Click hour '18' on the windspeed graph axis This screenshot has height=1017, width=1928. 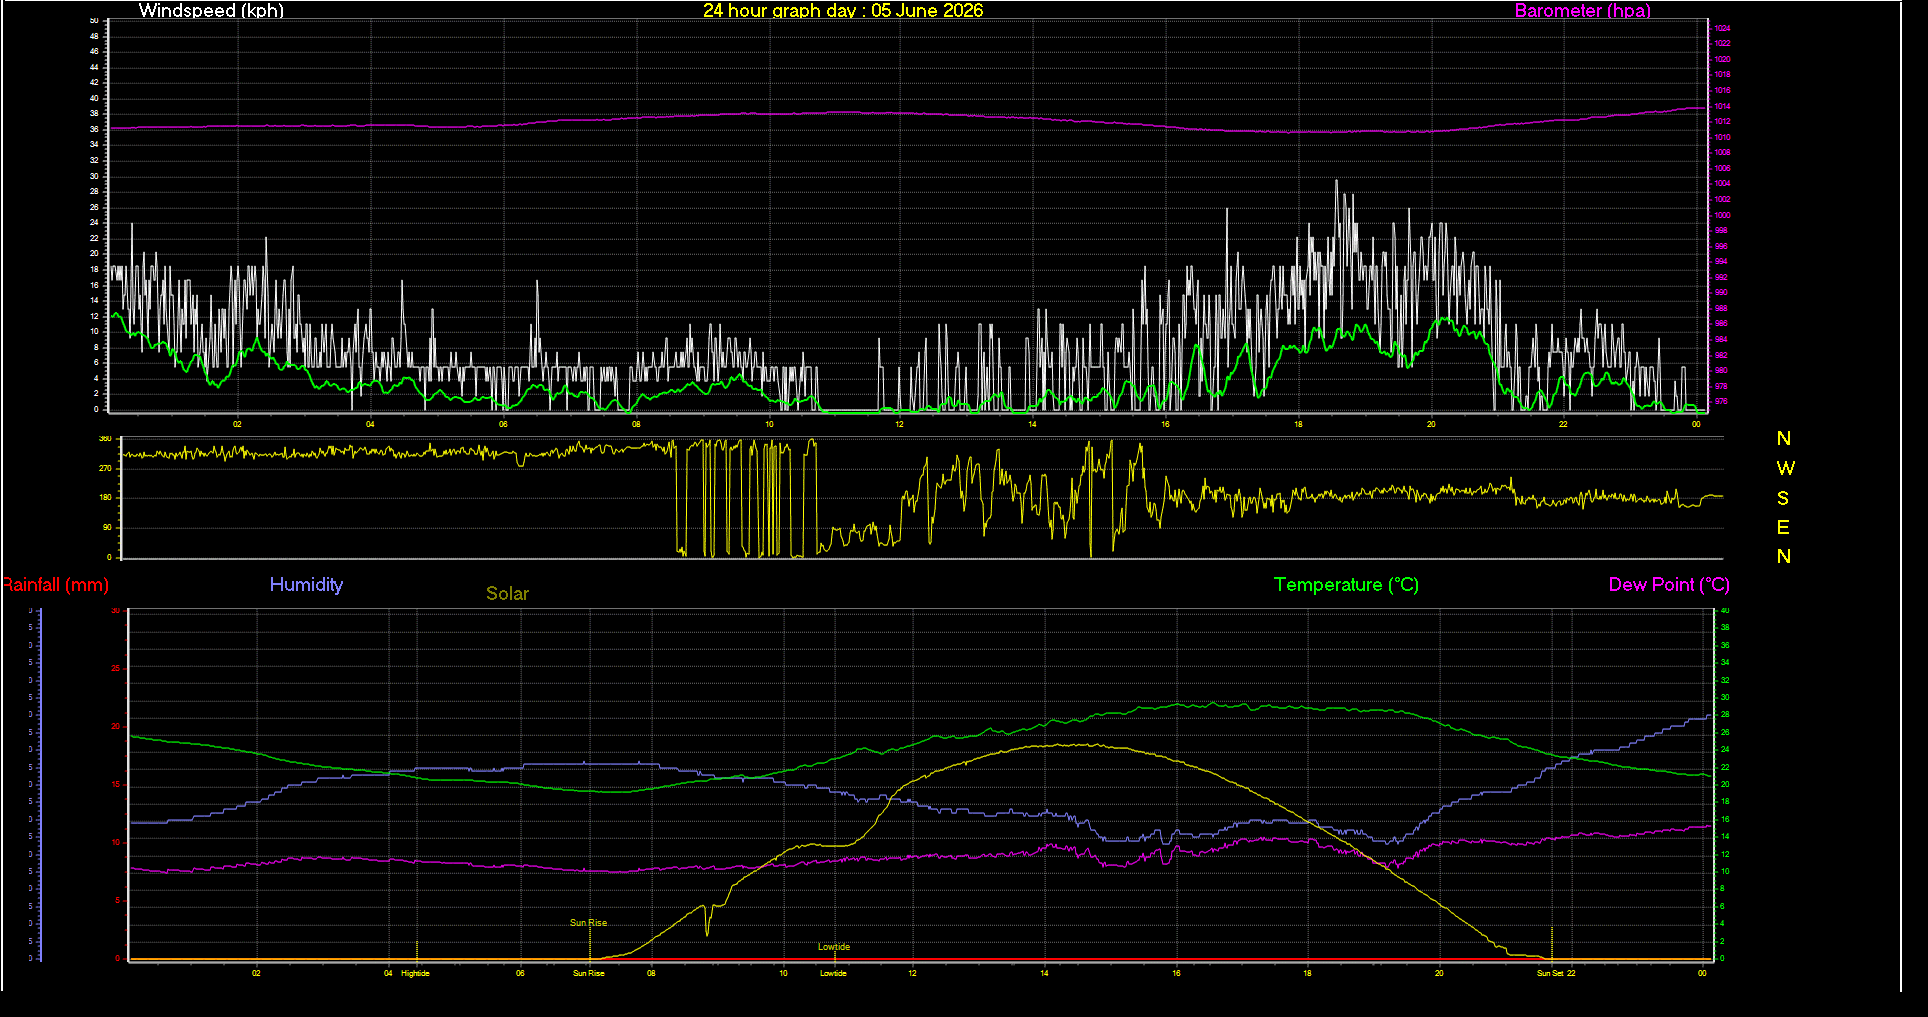coord(1298,424)
